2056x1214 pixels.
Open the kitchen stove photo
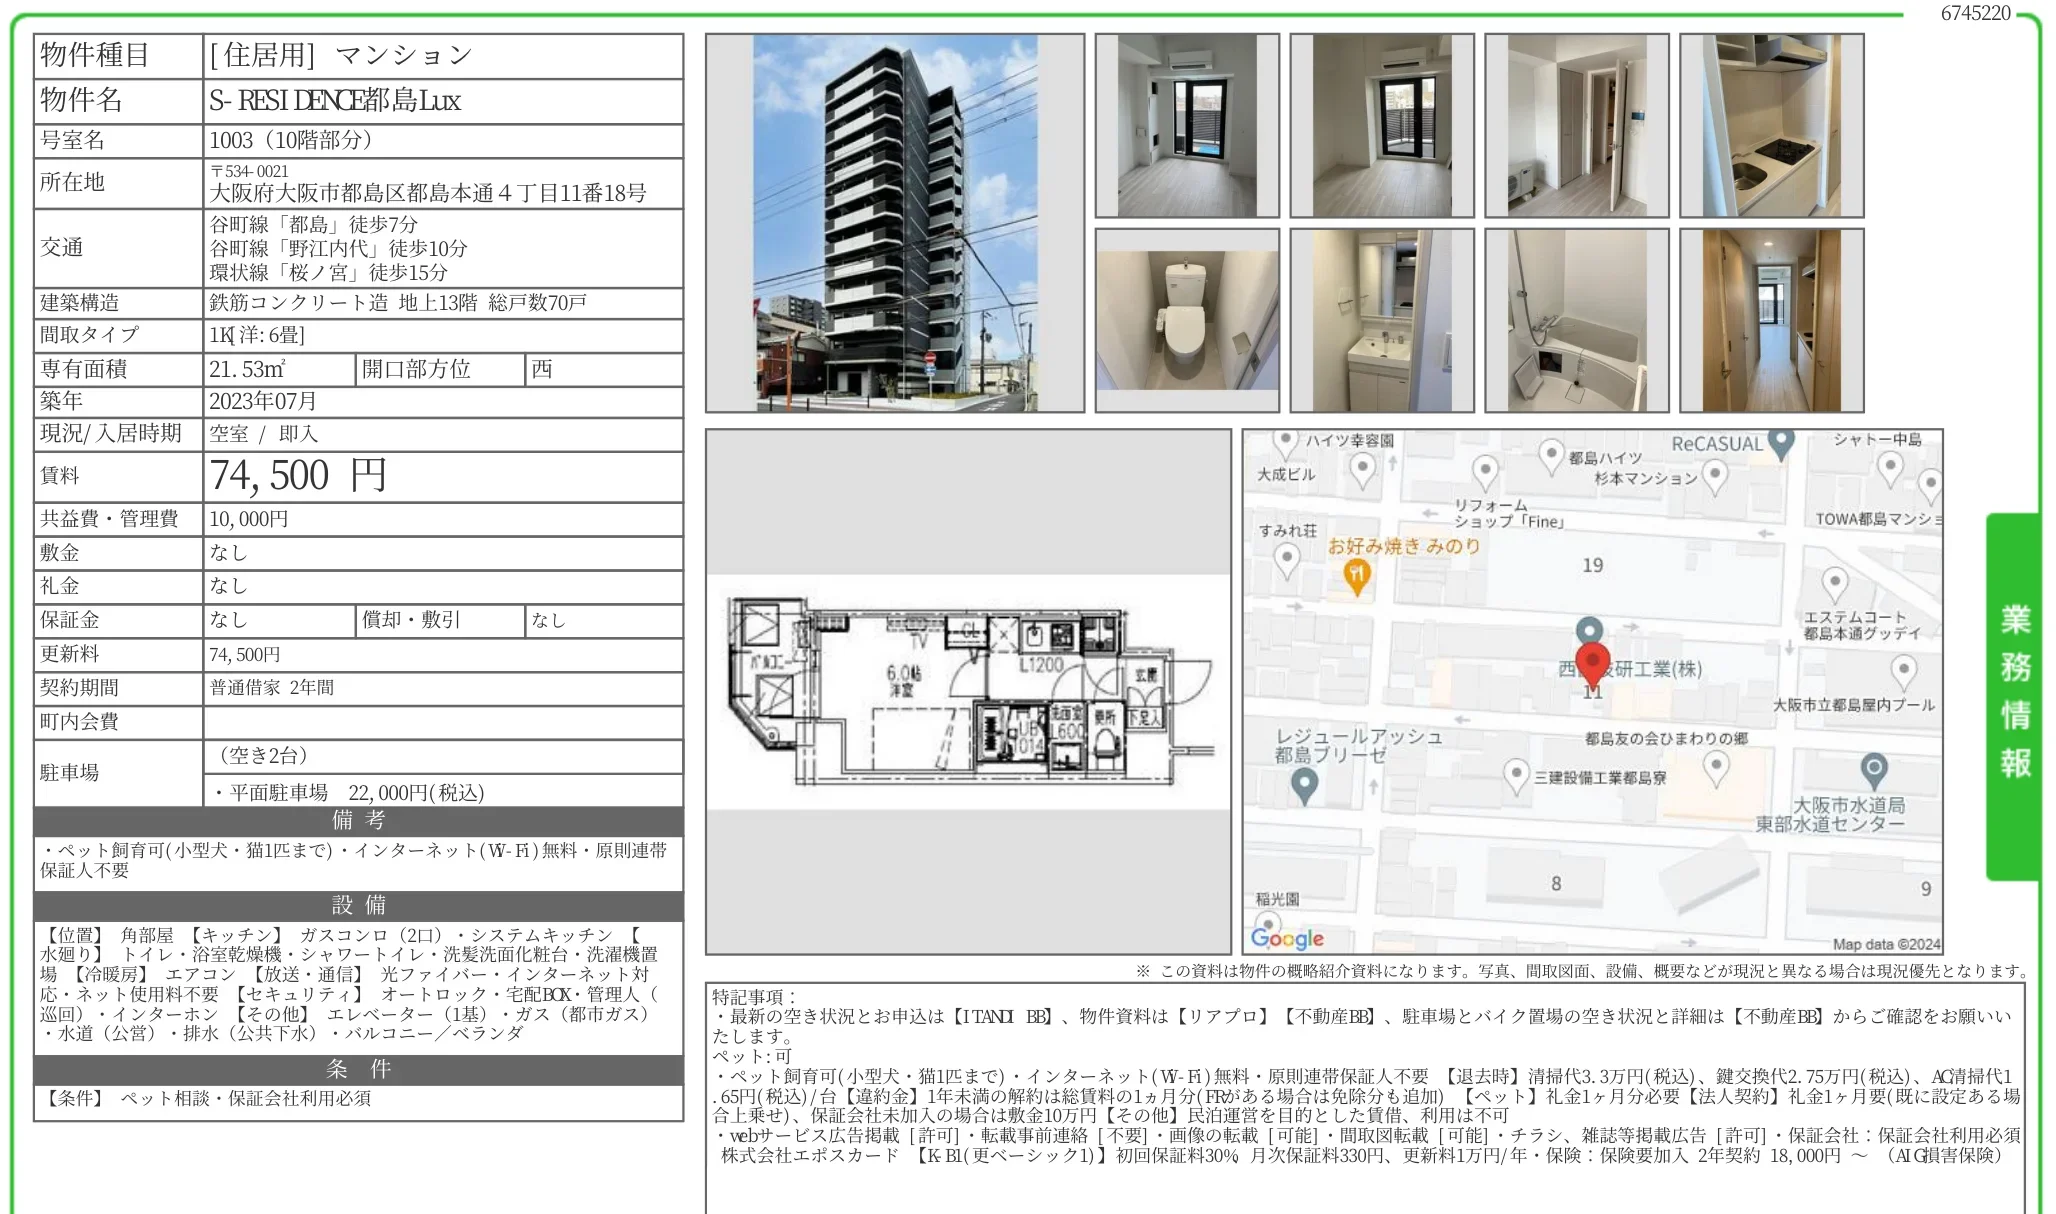[1771, 126]
